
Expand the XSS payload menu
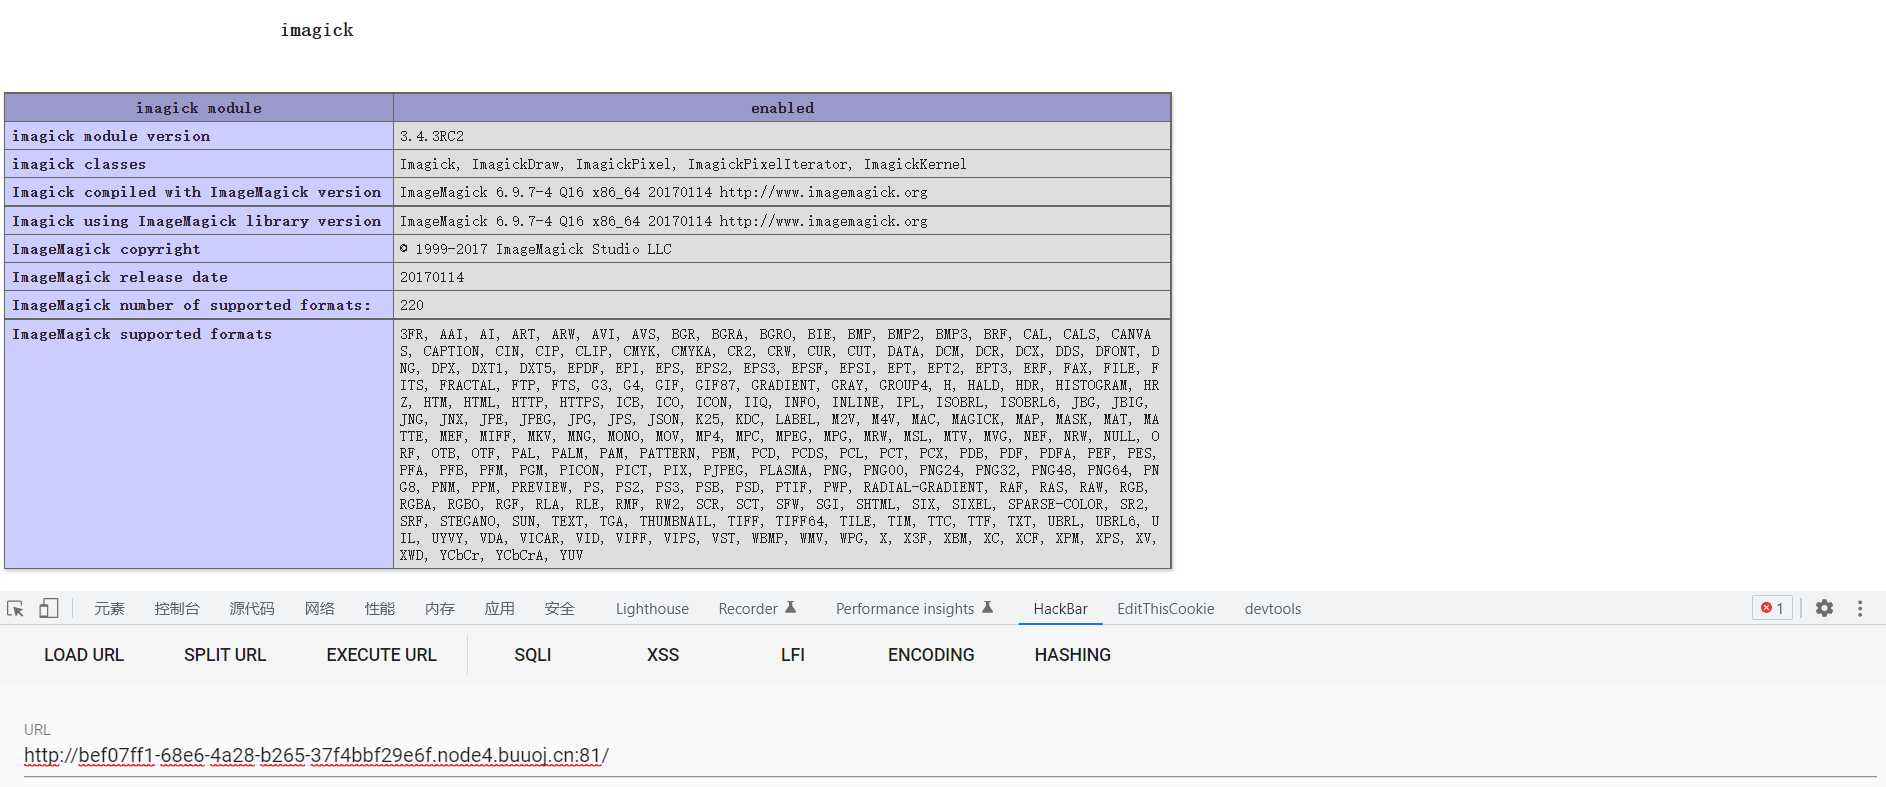(x=662, y=655)
